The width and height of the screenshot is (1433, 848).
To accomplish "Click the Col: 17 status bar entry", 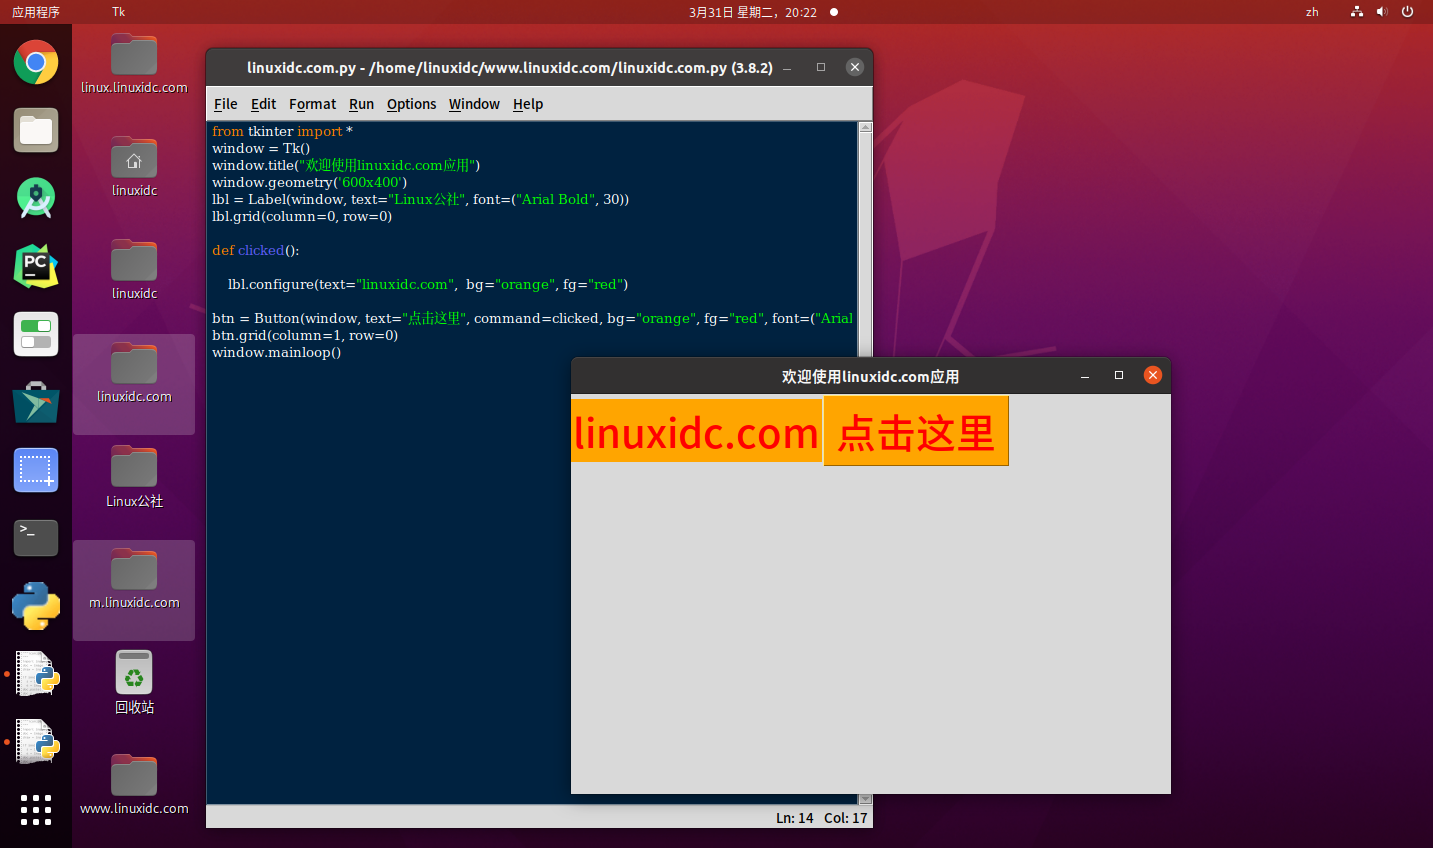I will [846, 818].
